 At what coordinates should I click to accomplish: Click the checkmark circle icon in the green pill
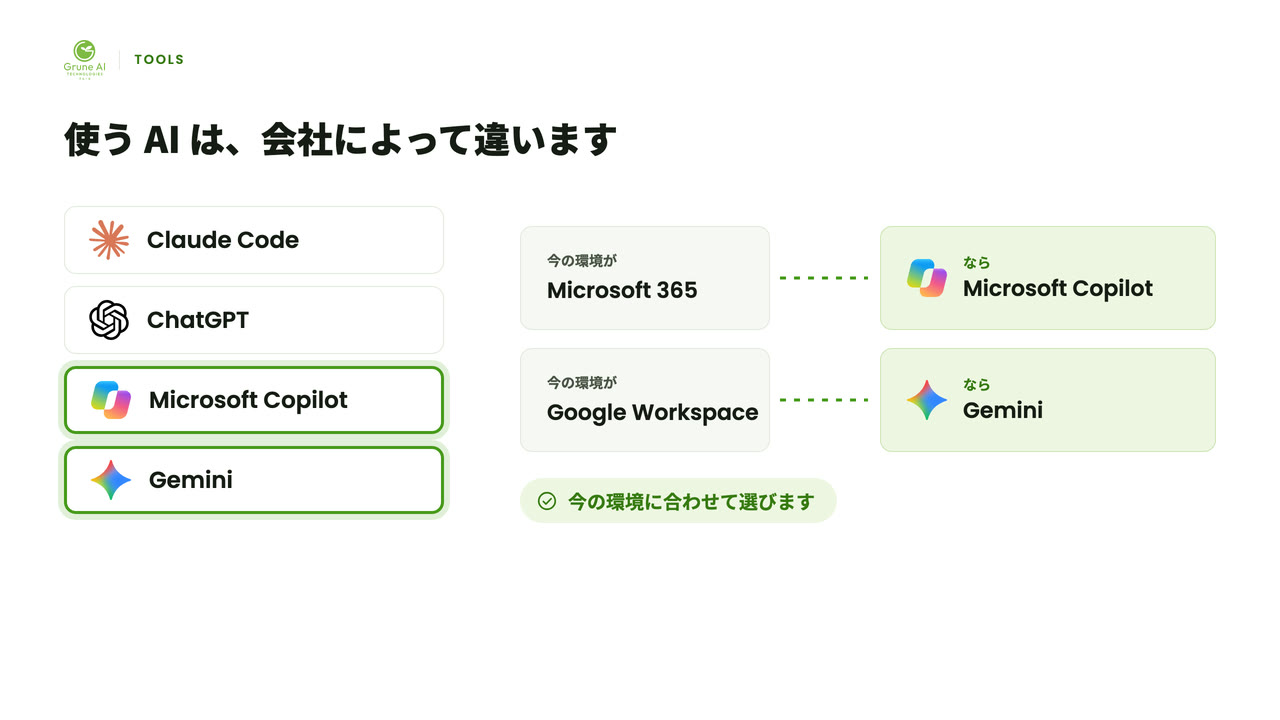(547, 501)
